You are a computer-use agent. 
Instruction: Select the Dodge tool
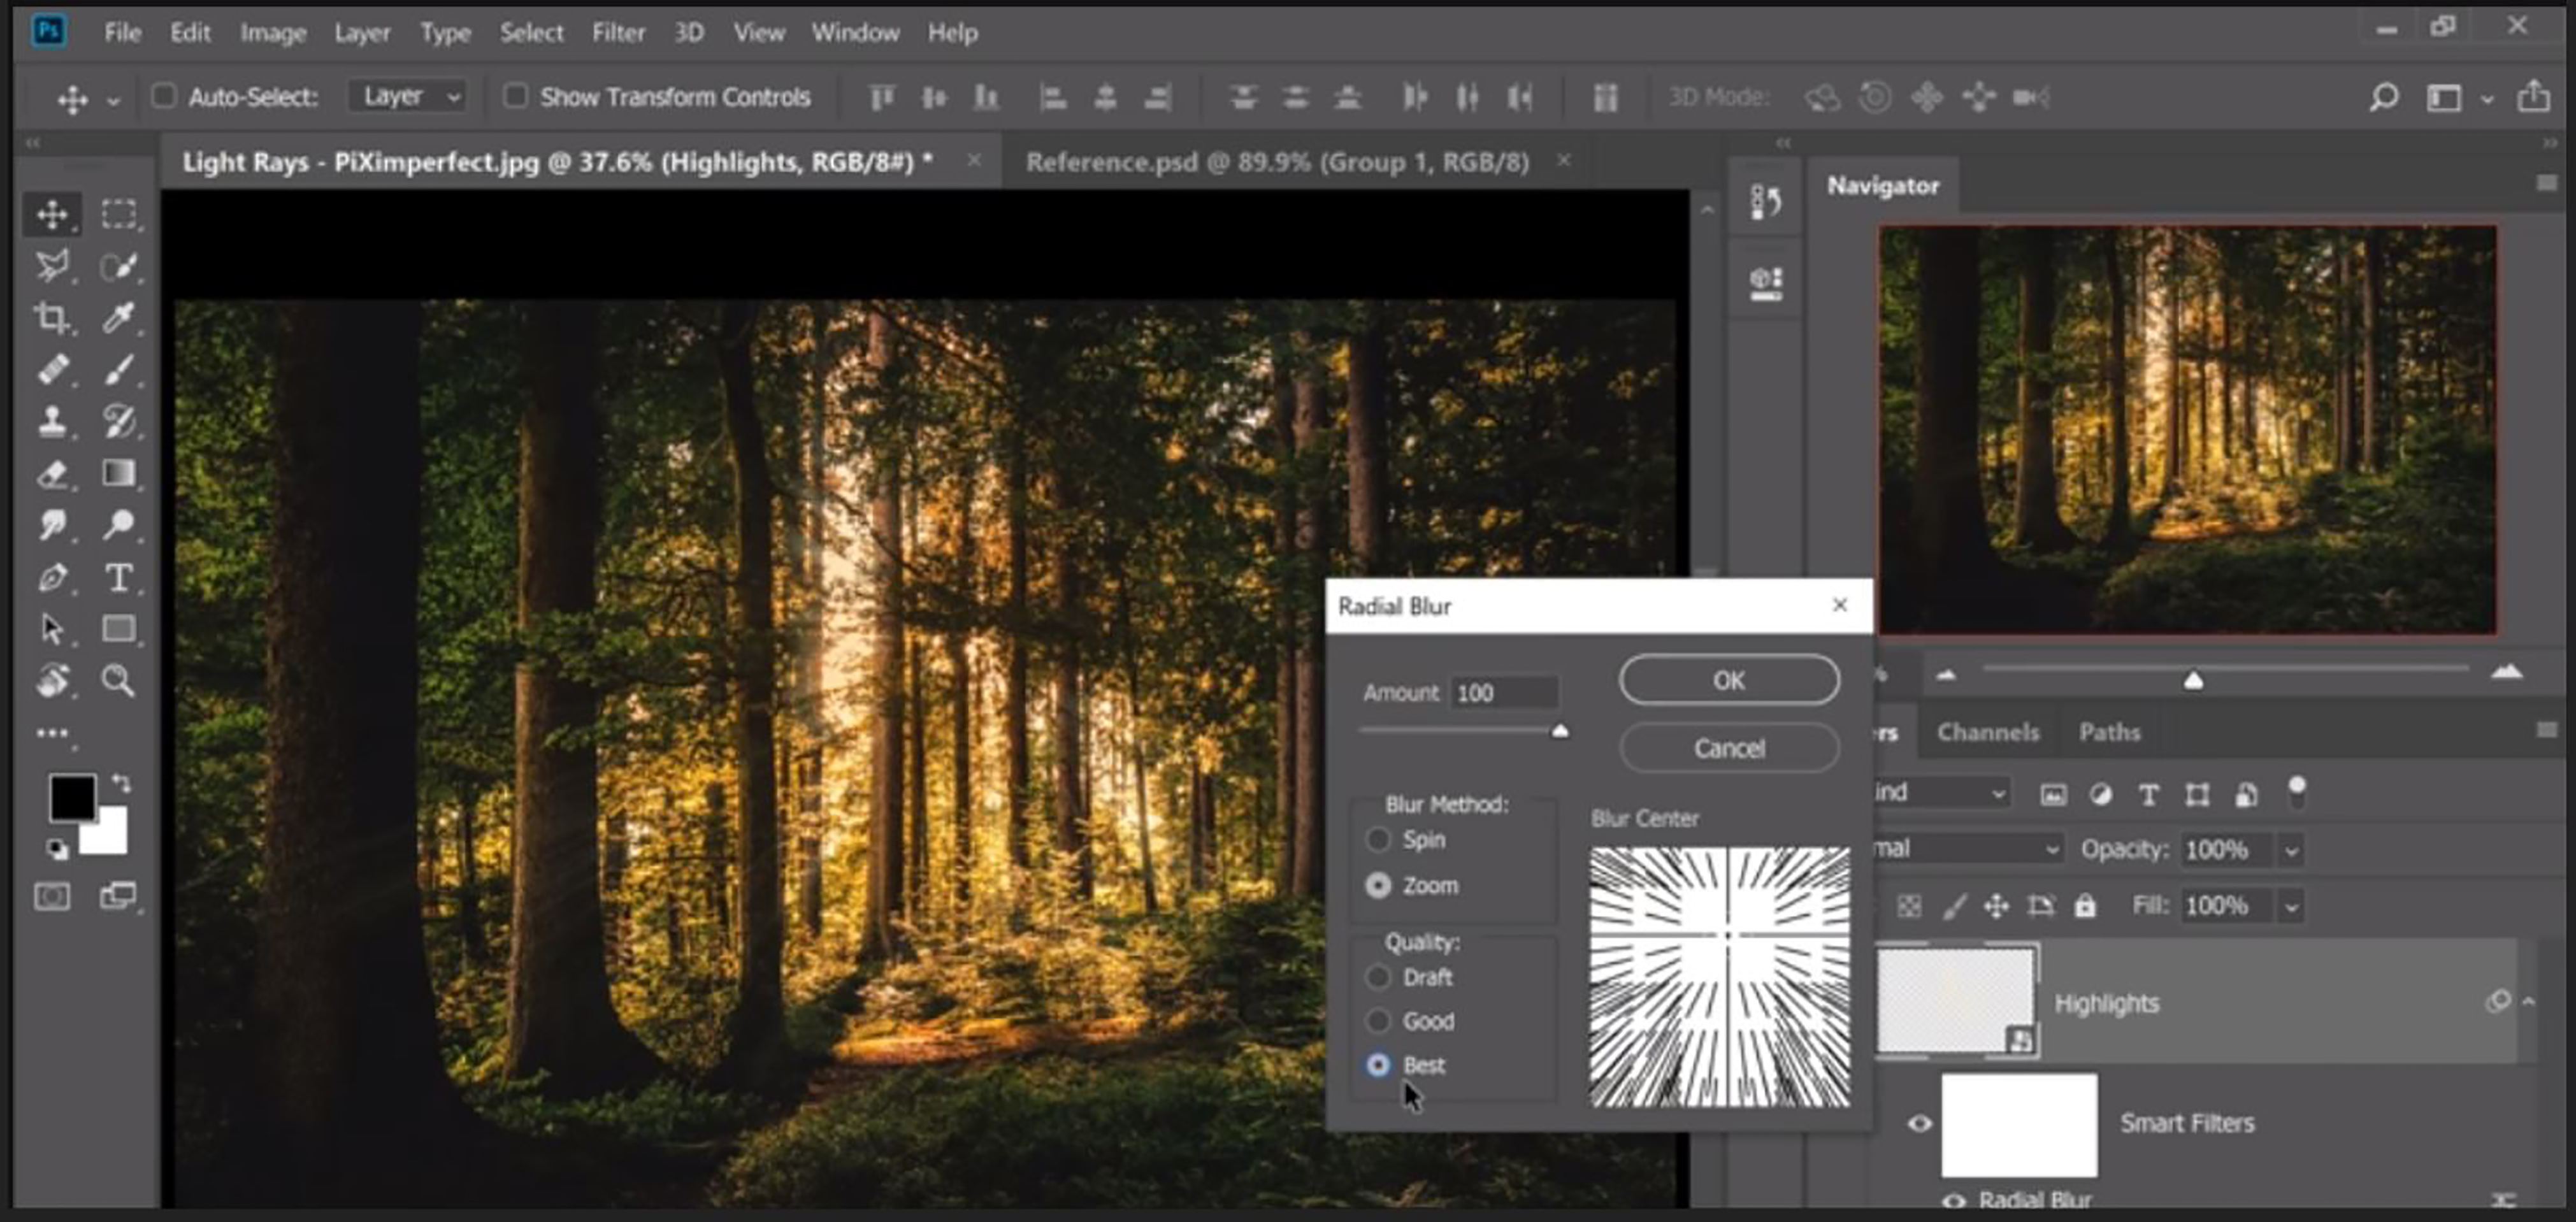(119, 524)
